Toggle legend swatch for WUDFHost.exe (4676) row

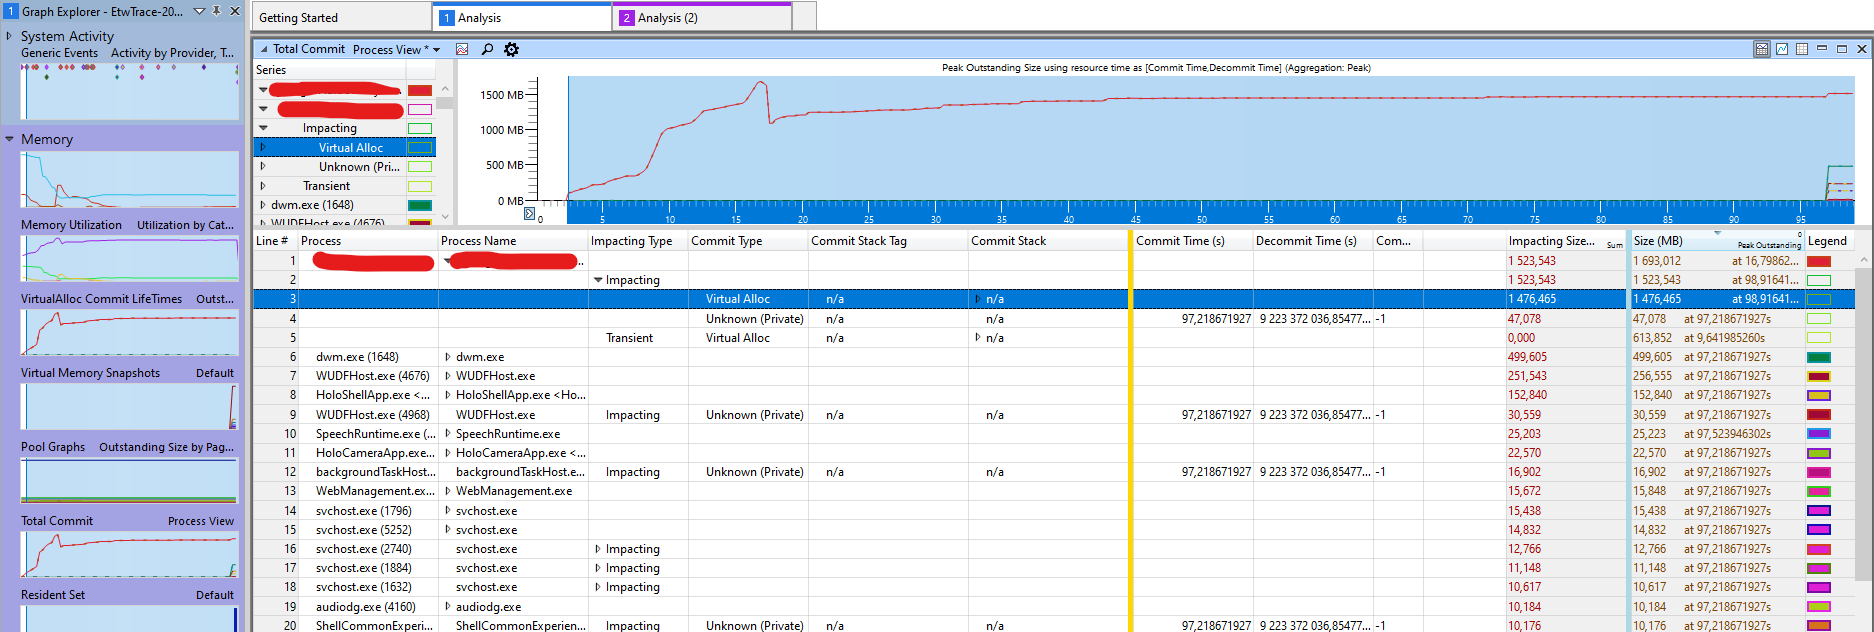coord(1819,376)
